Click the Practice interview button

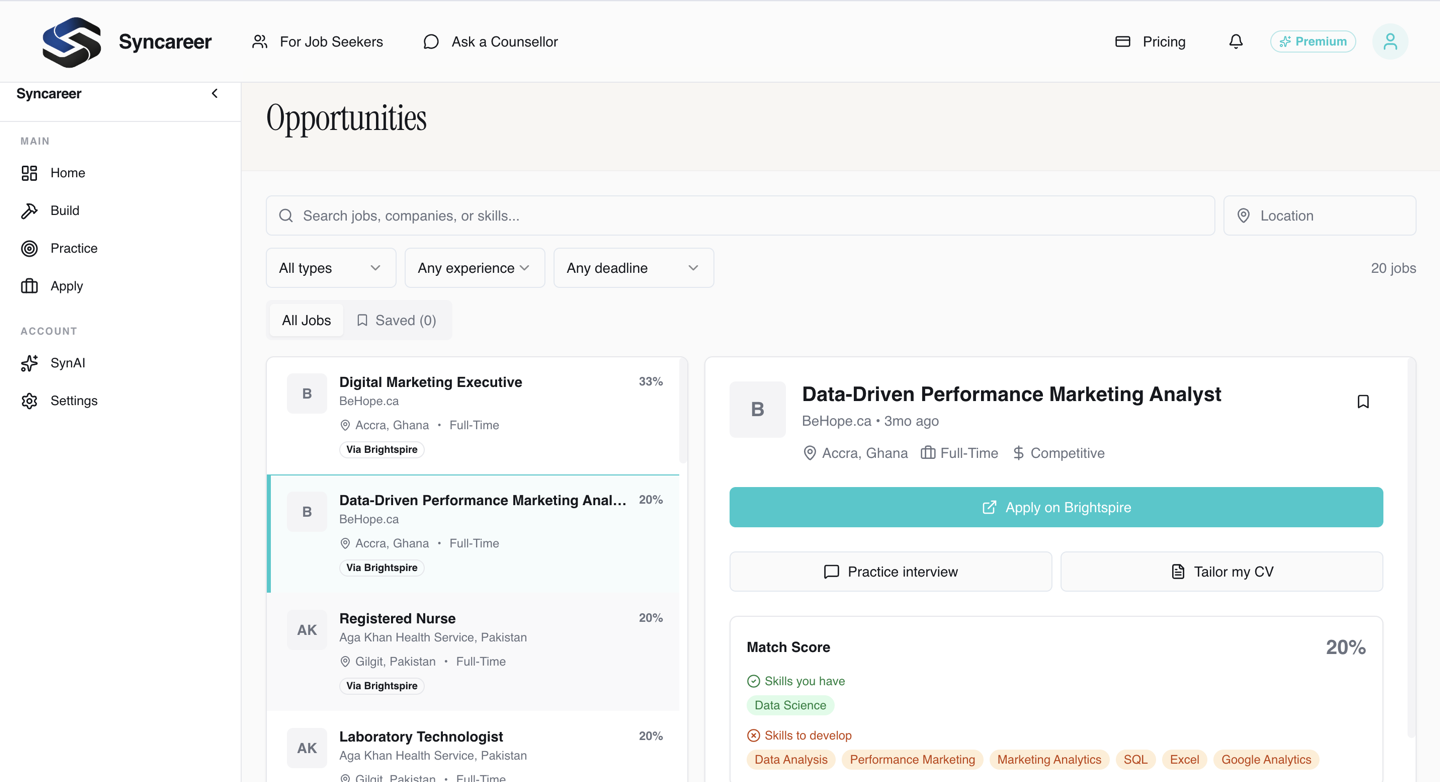click(x=891, y=572)
